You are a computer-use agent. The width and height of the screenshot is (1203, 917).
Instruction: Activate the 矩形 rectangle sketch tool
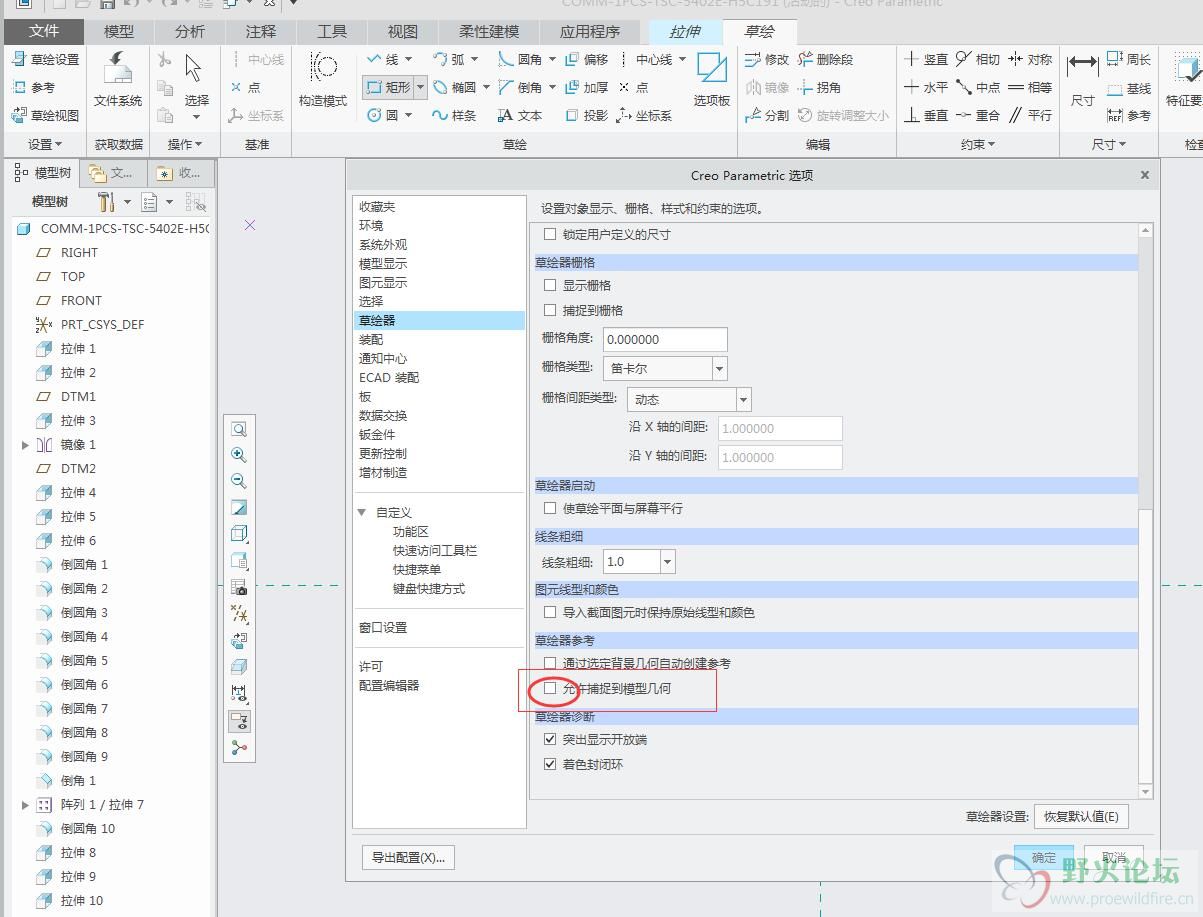point(388,87)
